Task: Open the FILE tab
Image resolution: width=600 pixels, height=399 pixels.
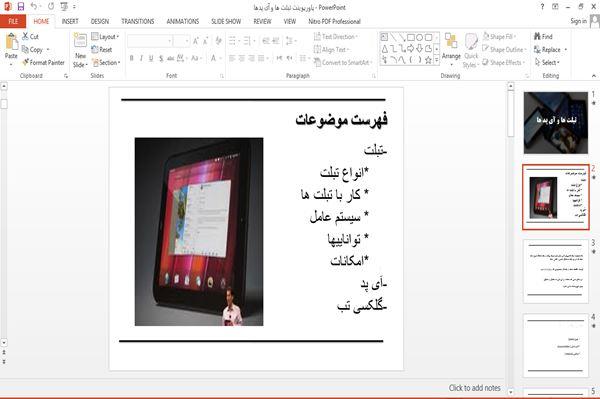Action: pos(13,21)
